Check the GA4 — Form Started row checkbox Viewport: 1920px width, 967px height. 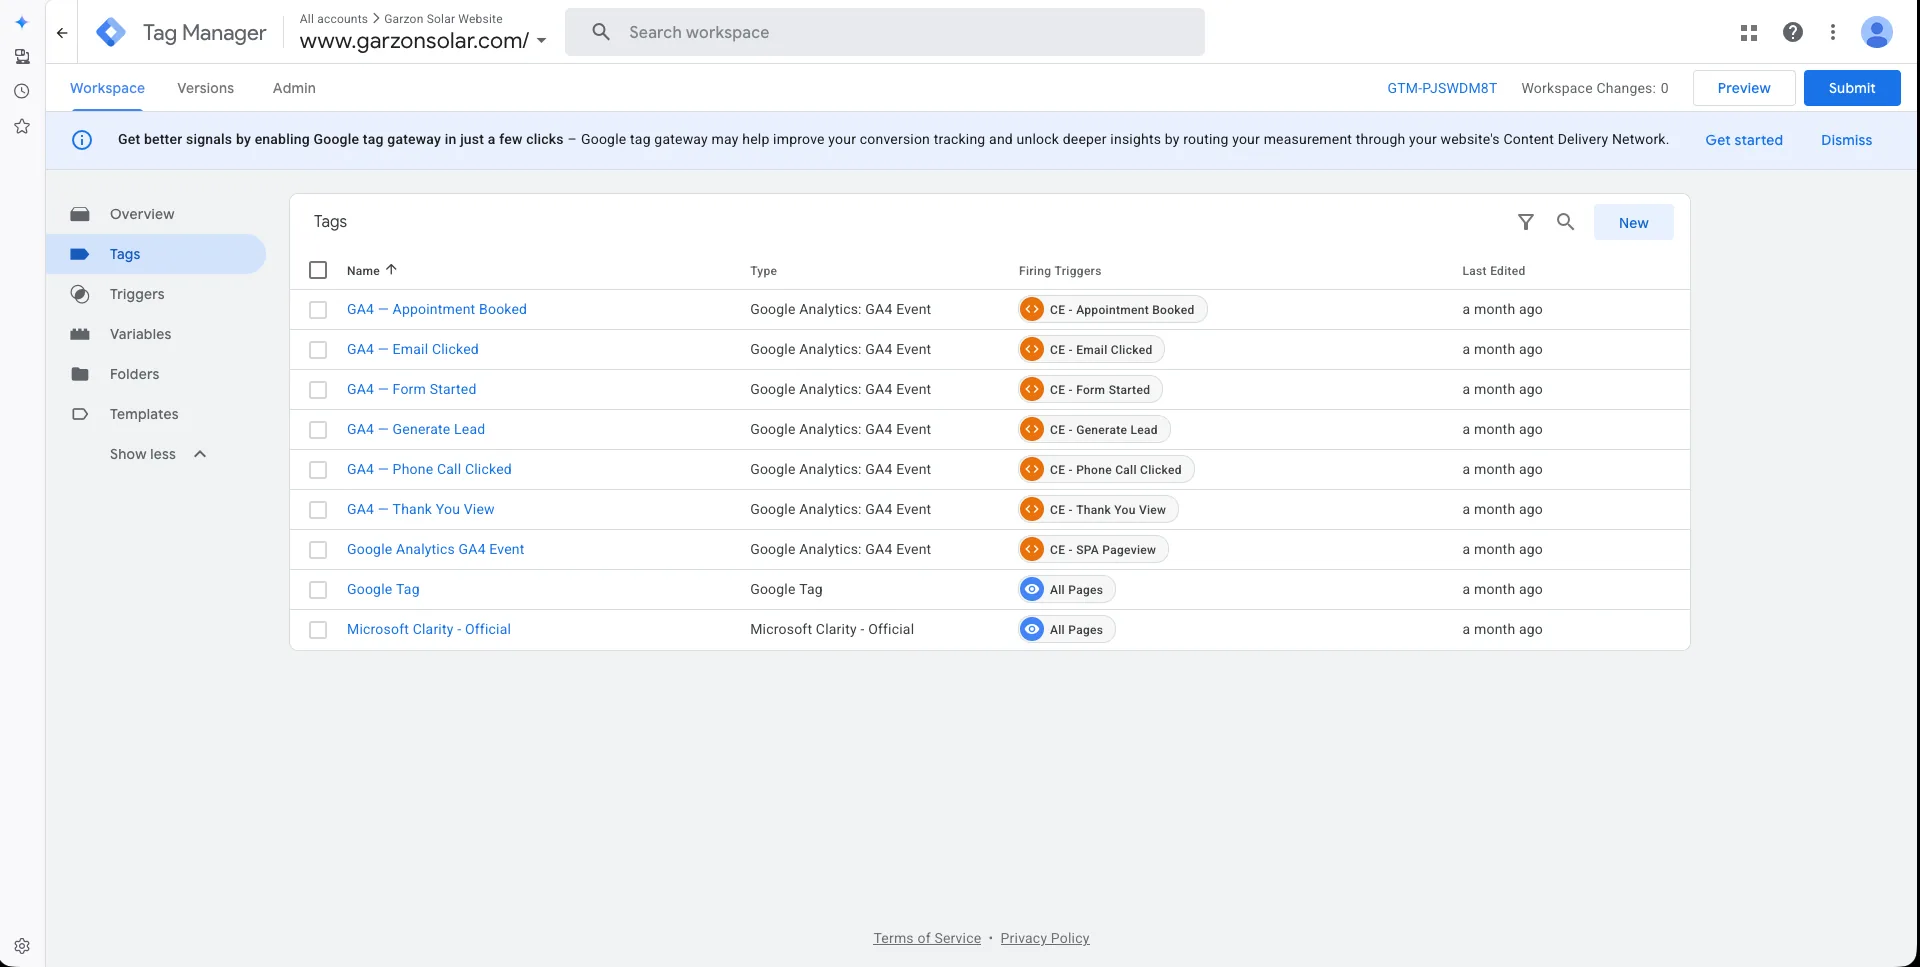coord(318,390)
